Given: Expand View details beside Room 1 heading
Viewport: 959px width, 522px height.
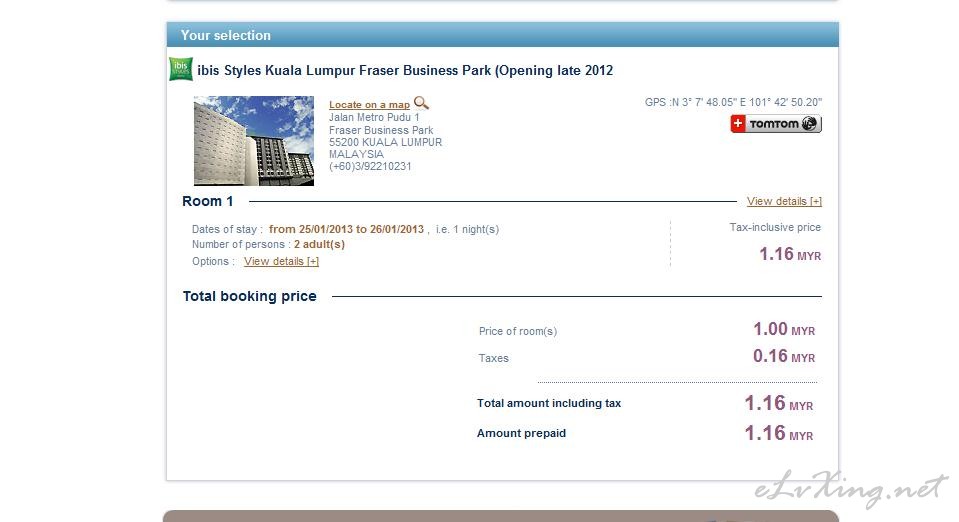Looking at the screenshot, I should point(784,201).
